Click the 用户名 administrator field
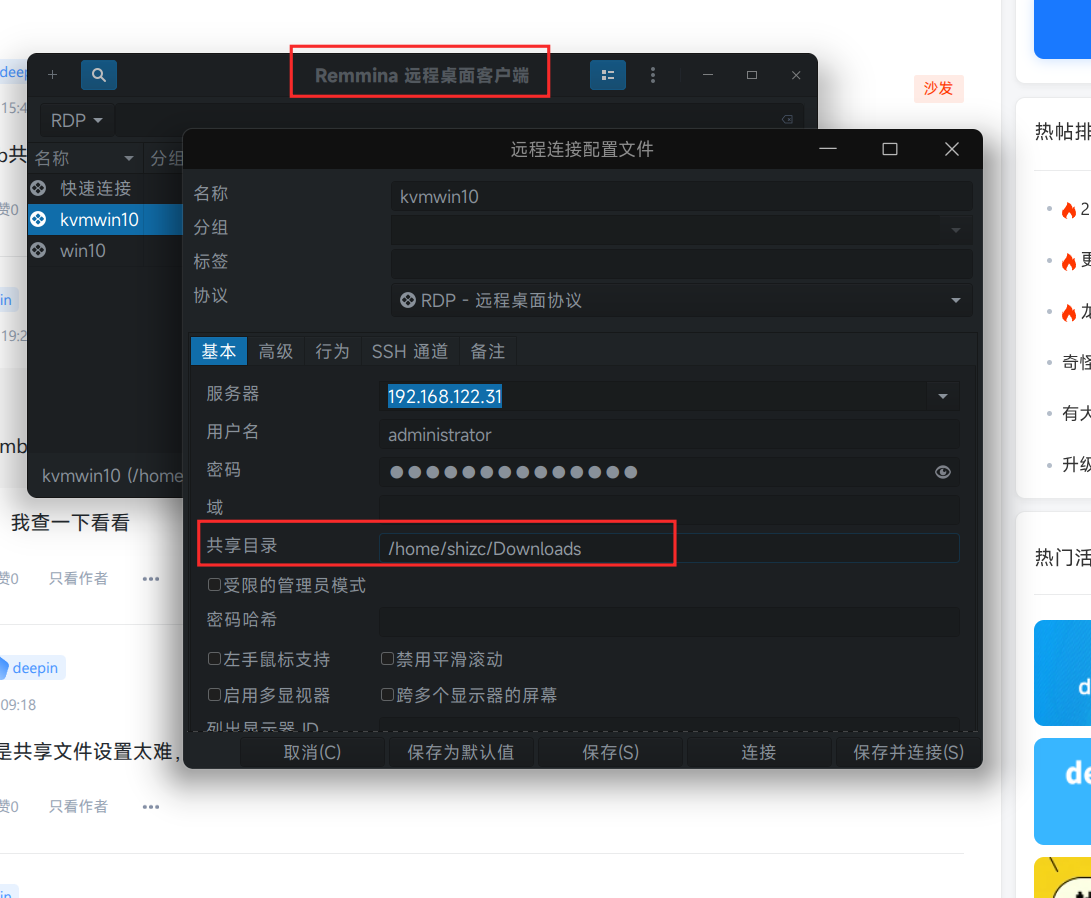 click(x=669, y=435)
